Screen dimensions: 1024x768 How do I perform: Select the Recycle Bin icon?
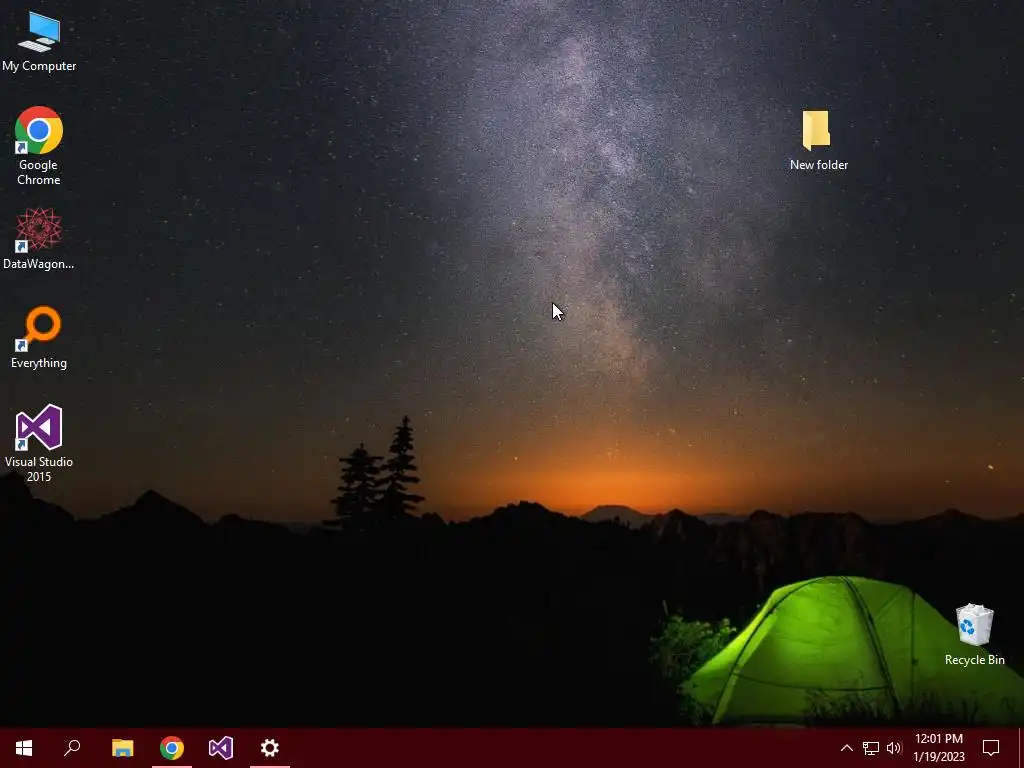(974, 634)
